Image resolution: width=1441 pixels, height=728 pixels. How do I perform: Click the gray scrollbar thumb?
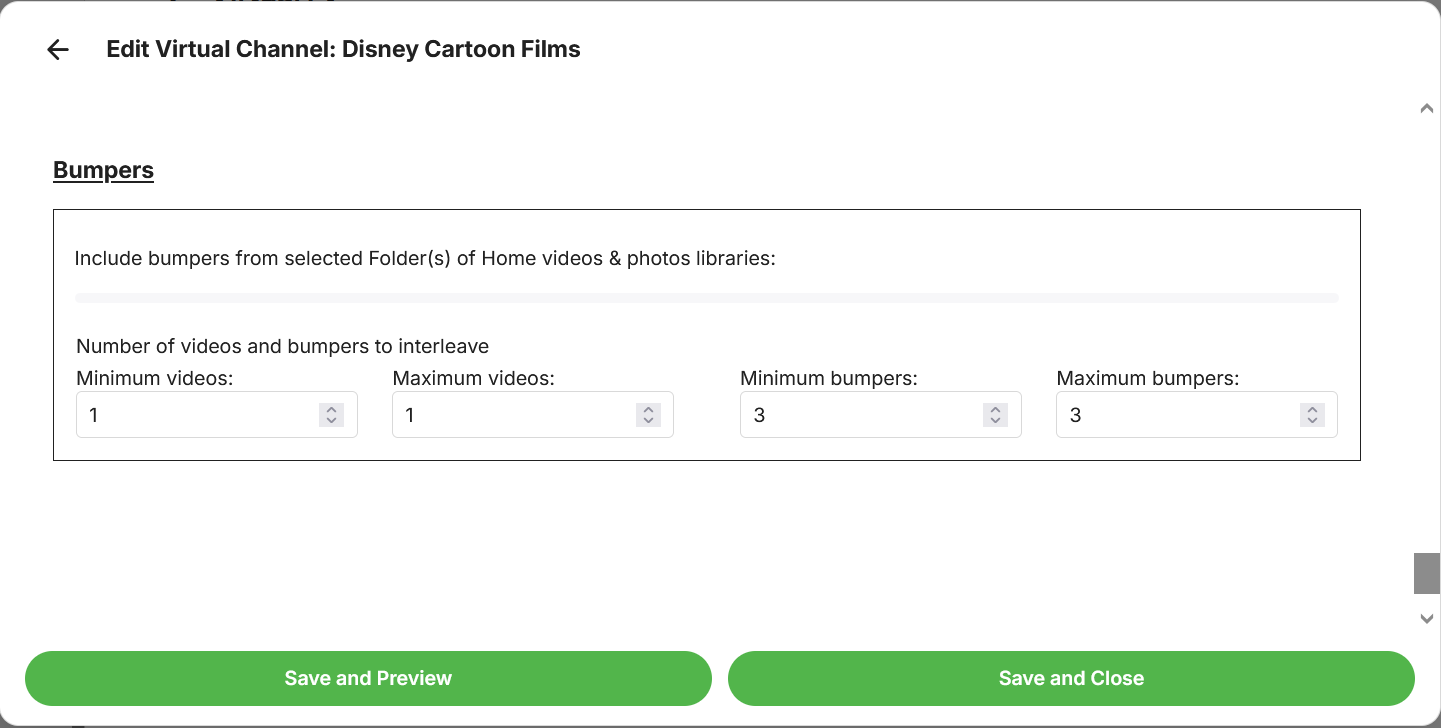1427,574
